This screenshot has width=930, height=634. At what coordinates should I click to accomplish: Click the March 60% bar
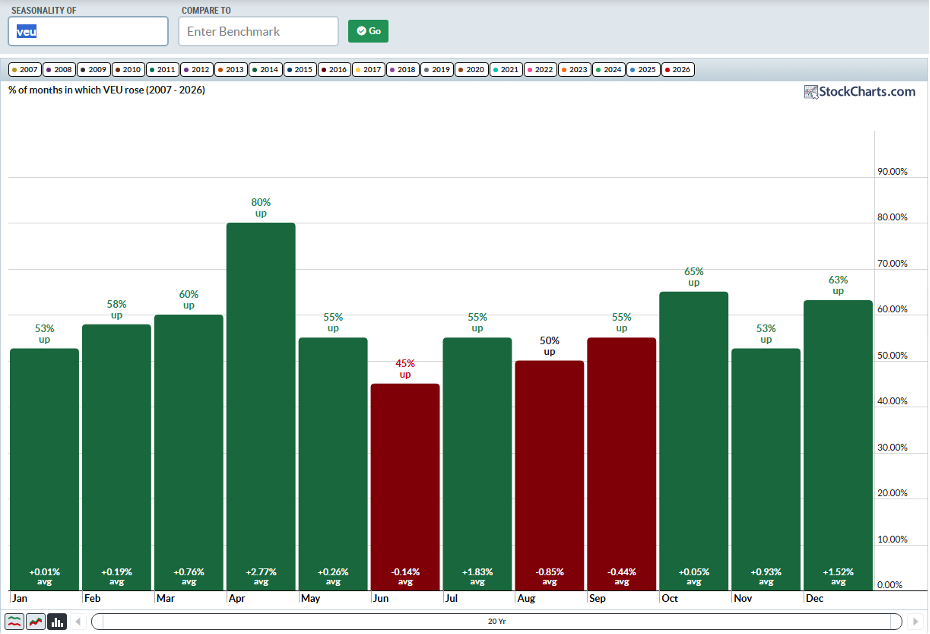[x=189, y=453]
